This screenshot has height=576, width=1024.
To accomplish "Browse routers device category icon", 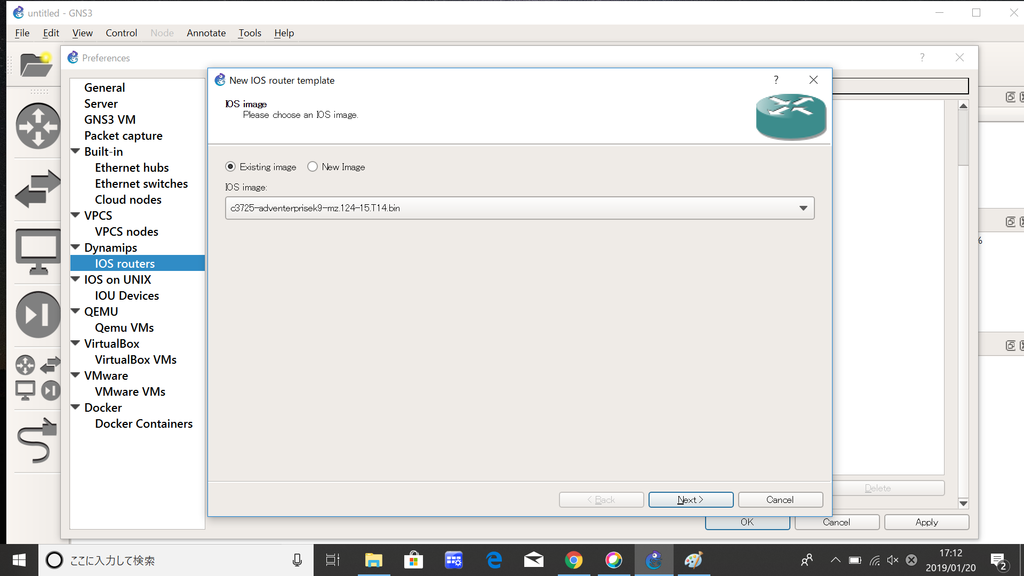I will click(38, 125).
